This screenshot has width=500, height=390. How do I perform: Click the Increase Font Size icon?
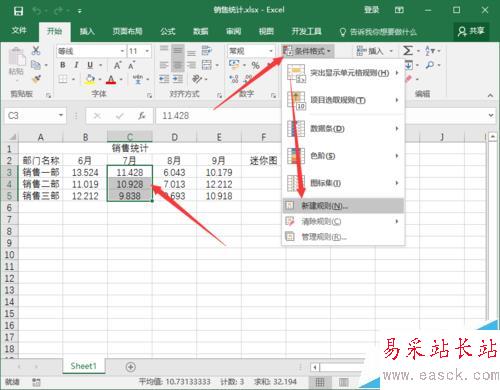(117, 65)
